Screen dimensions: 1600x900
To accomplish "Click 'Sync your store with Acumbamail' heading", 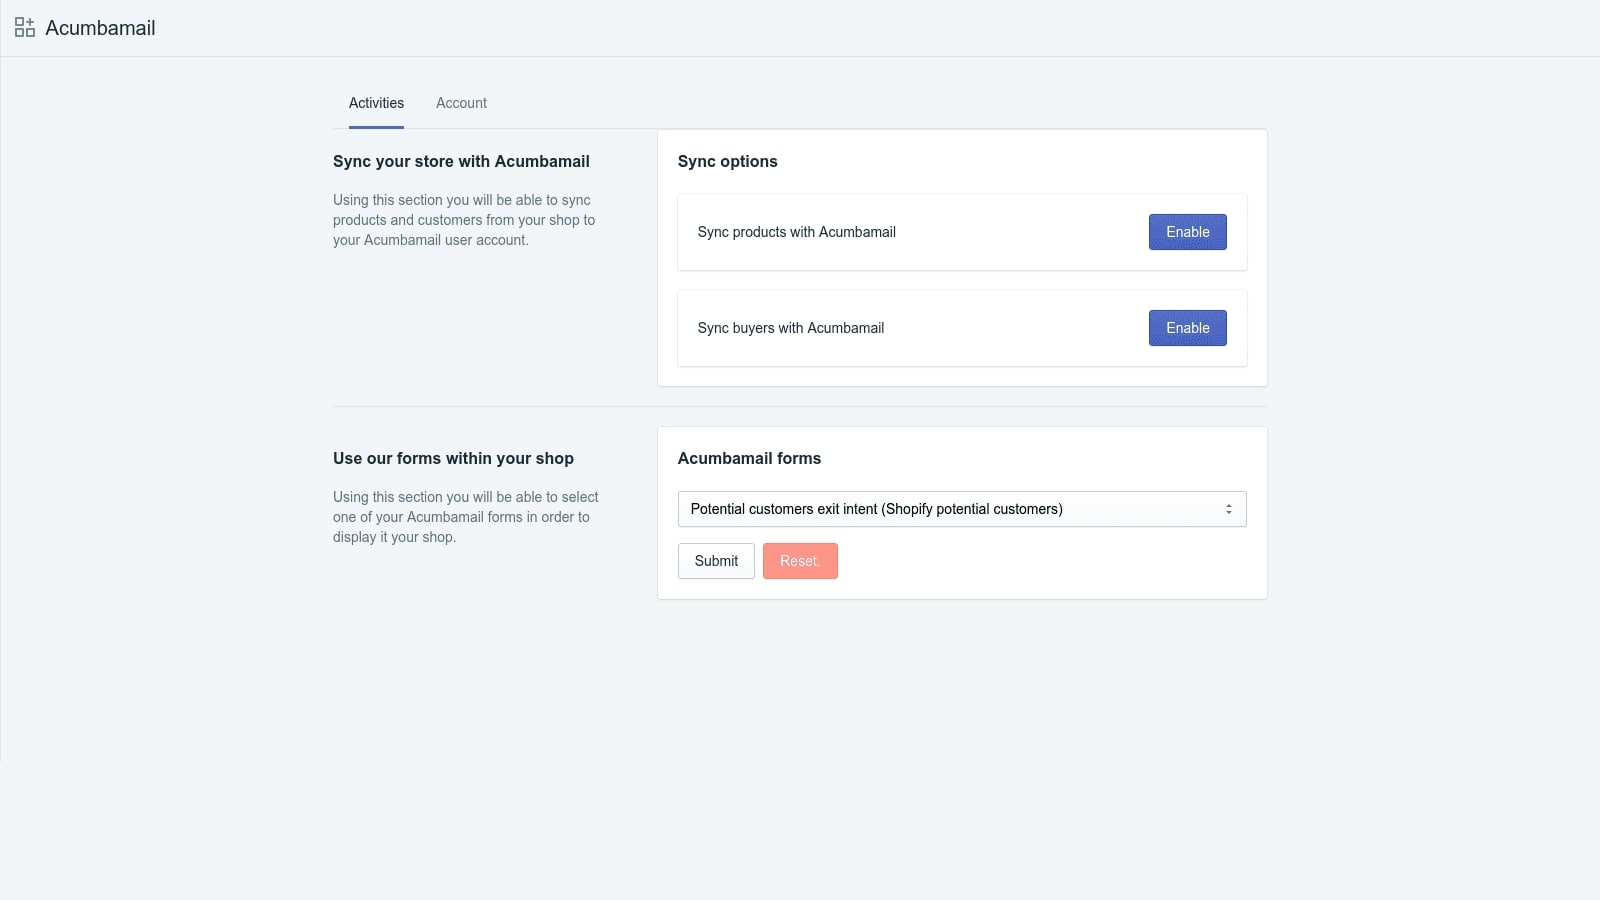I will click(x=461, y=161).
